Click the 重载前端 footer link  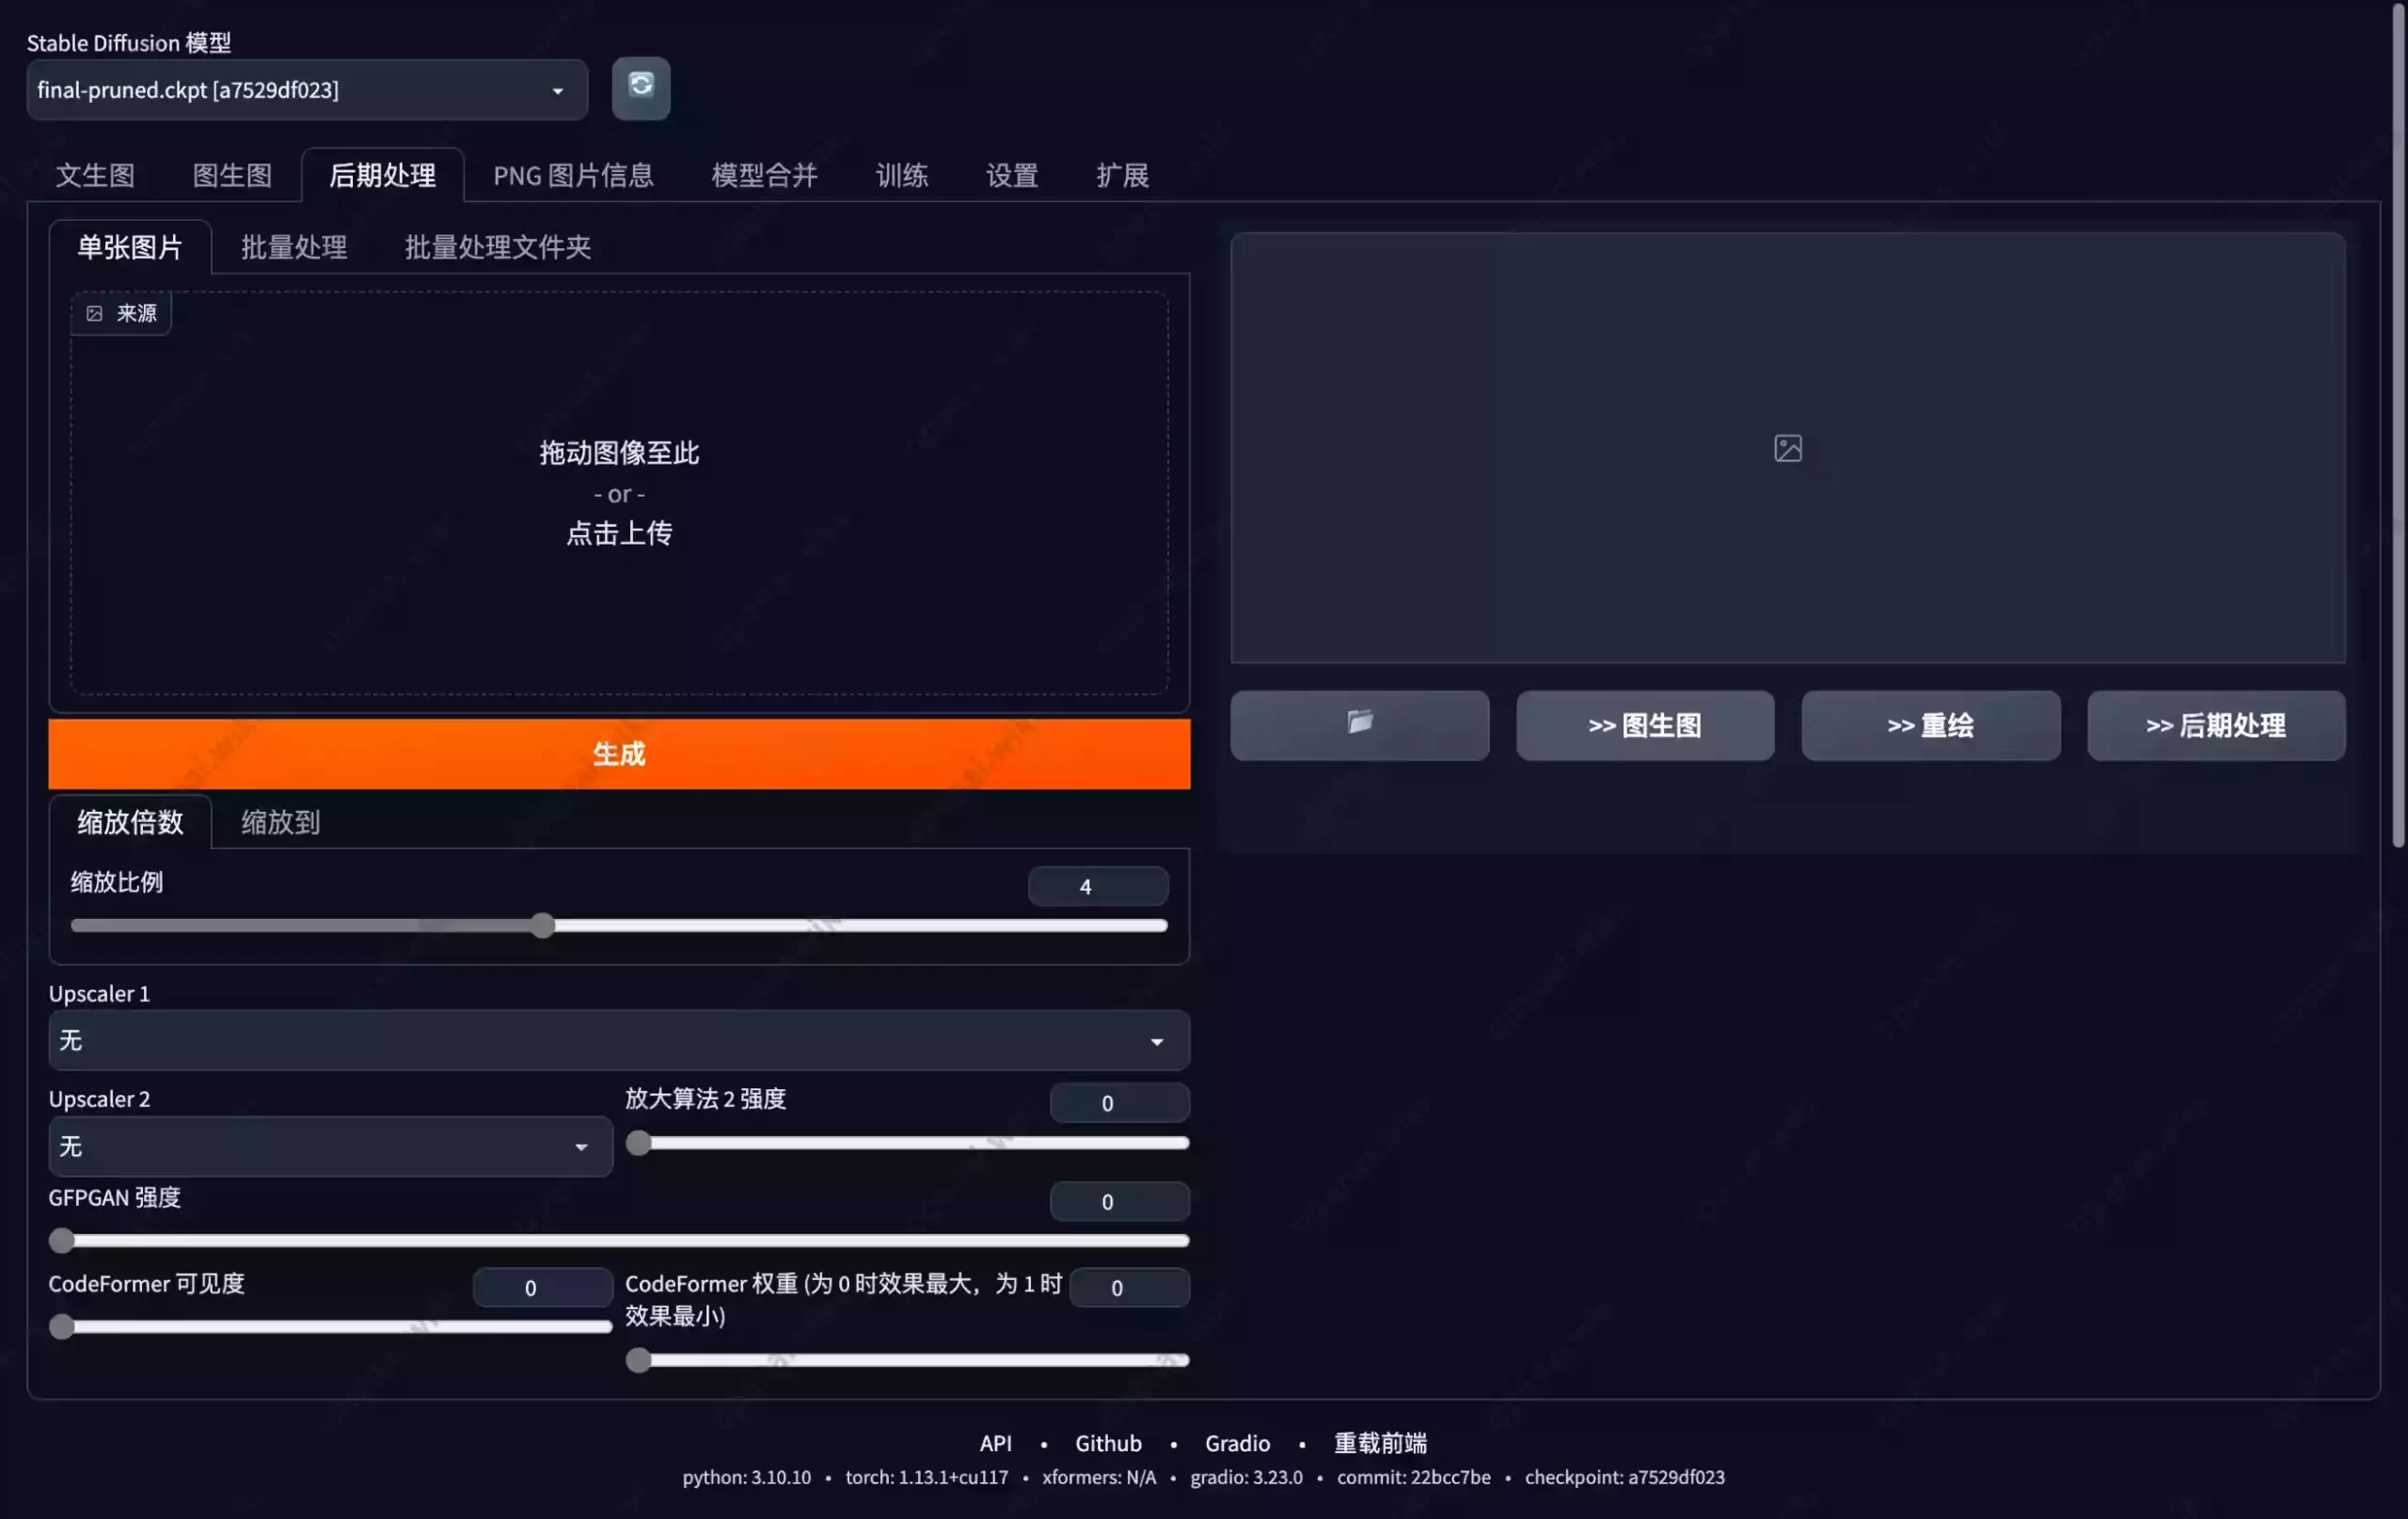pos(1380,1443)
